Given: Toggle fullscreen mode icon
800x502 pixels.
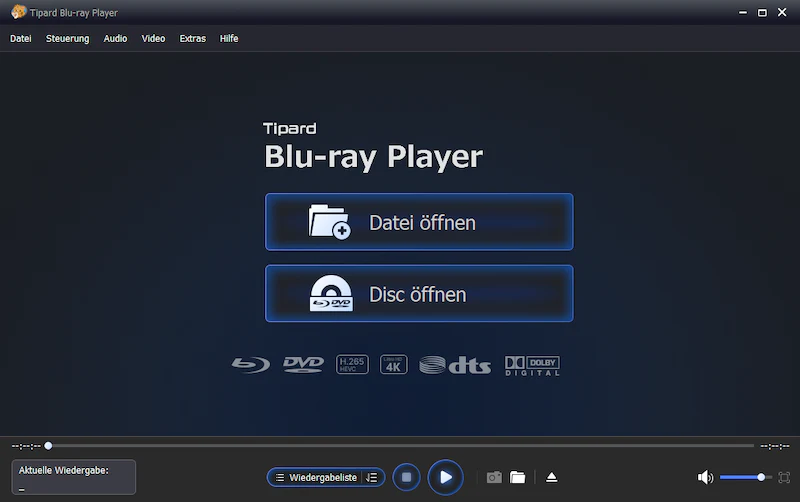Looking at the screenshot, I should 784,478.
